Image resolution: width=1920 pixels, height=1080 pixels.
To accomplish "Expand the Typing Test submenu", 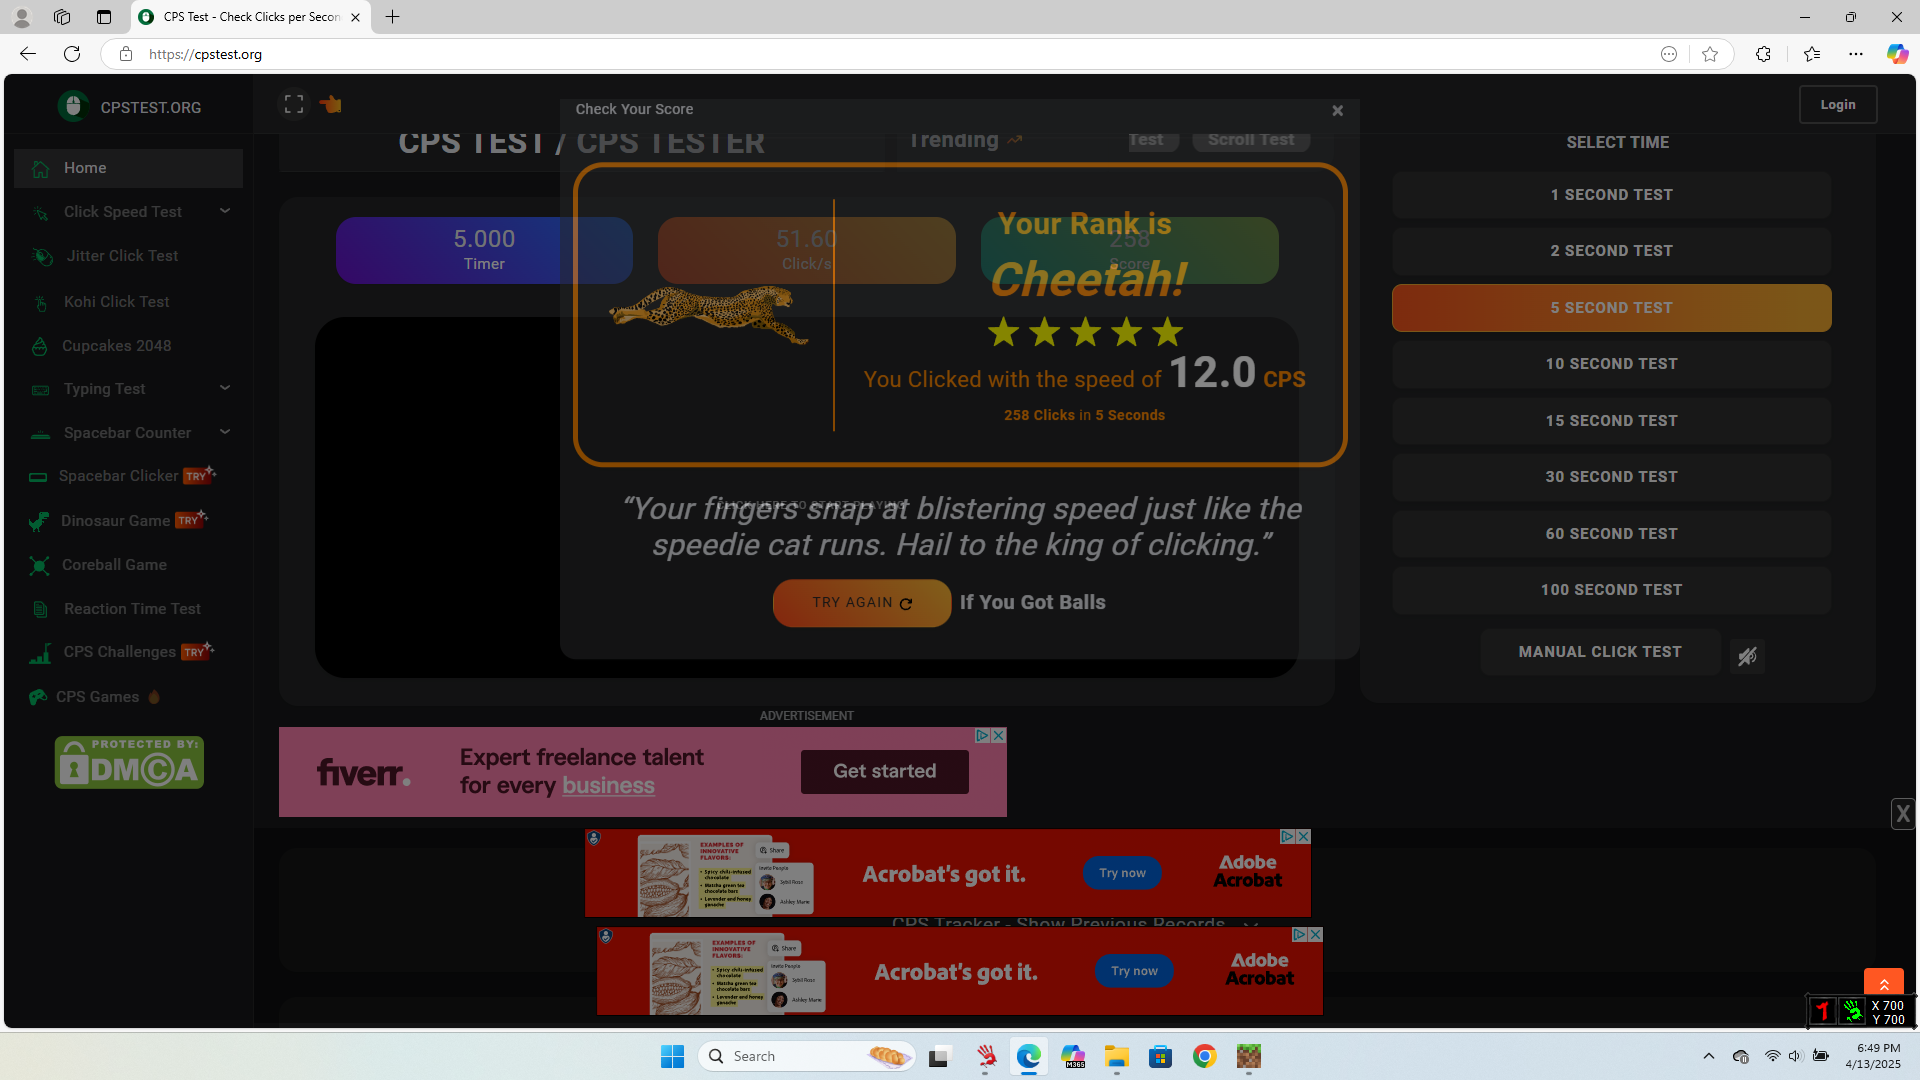I will (x=225, y=388).
